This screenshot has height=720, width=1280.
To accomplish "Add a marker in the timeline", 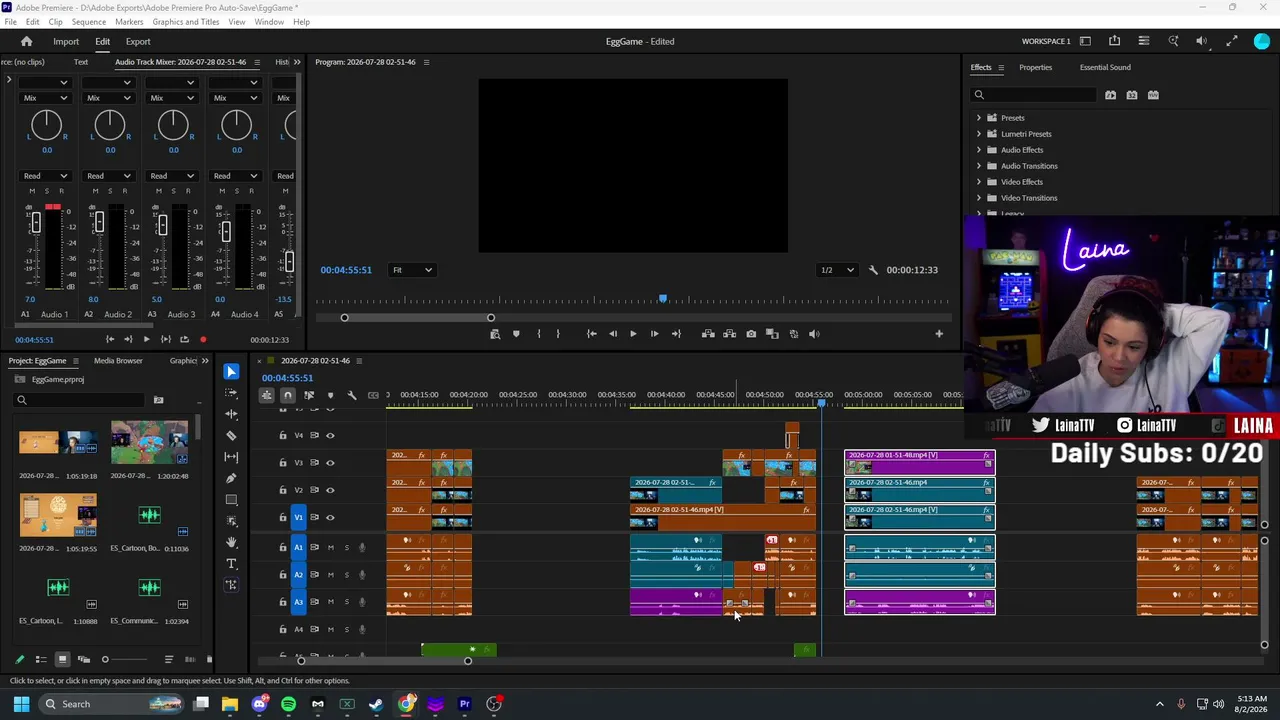I will [x=330, y=395].
